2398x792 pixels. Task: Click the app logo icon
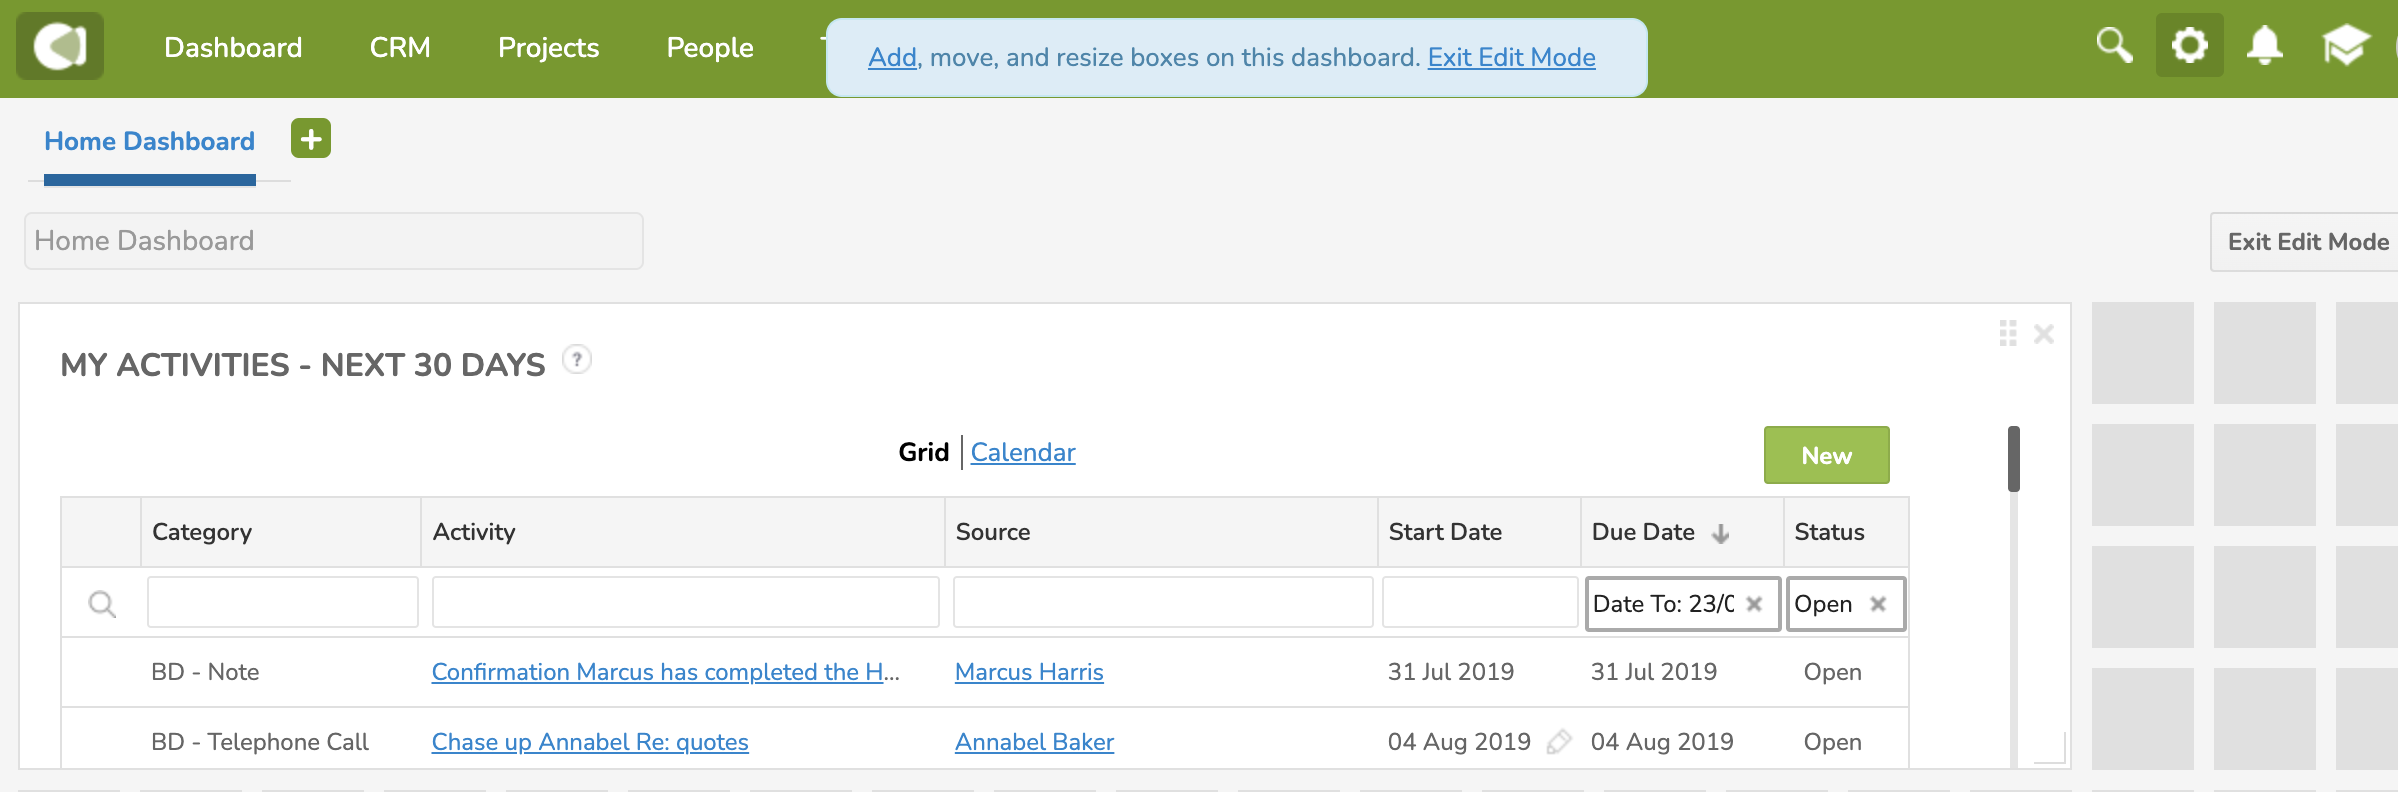(x=60, y=46)
